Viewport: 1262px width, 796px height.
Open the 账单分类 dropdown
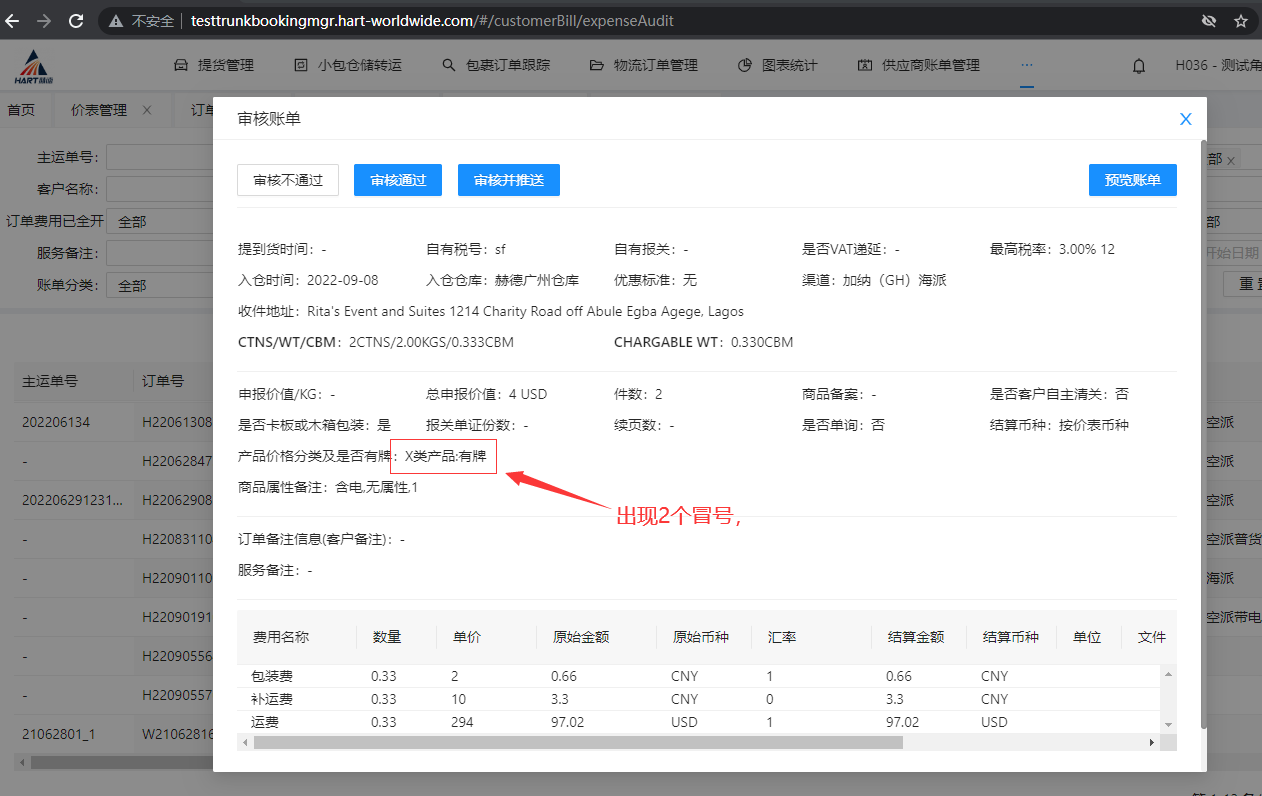[x=160, y=285]
